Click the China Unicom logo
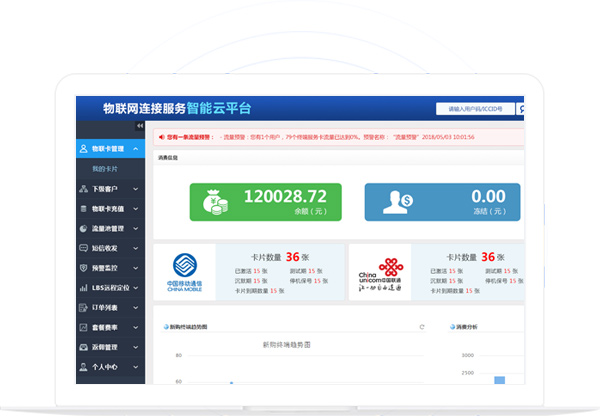The height and width of the screenshot is (416, 600). [380, 273]
